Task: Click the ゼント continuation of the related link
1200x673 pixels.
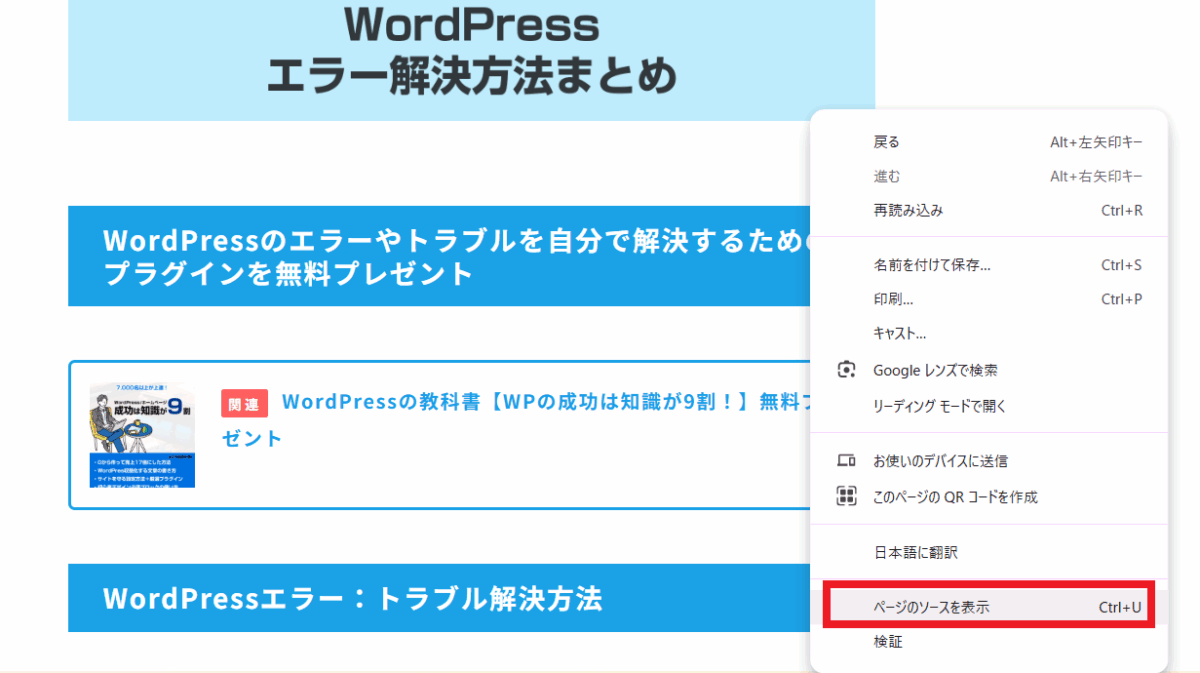Action: pos(252,438)
